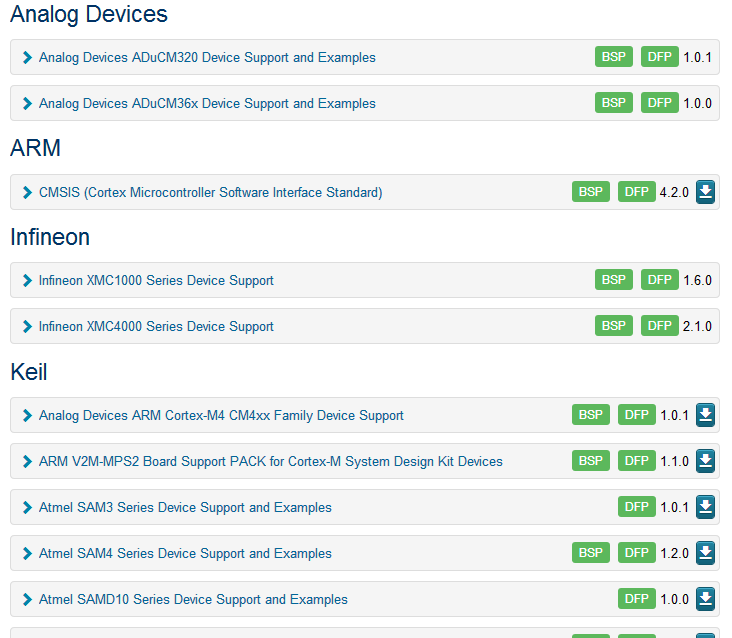The height and width of the screenshot is (638, 732).
Task: Click the Analog Devices section heading
Action: [x=89, y=14]
